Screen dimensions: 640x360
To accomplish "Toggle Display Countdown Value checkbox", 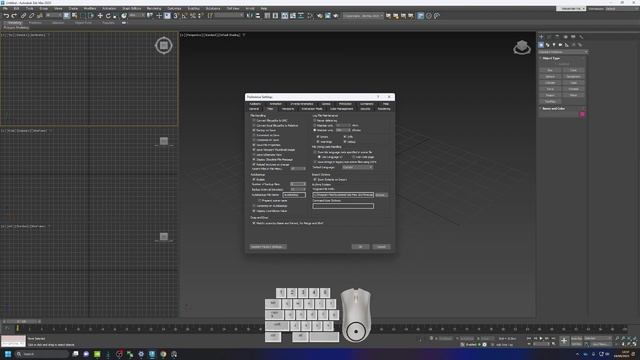I will tap(254, 211).
